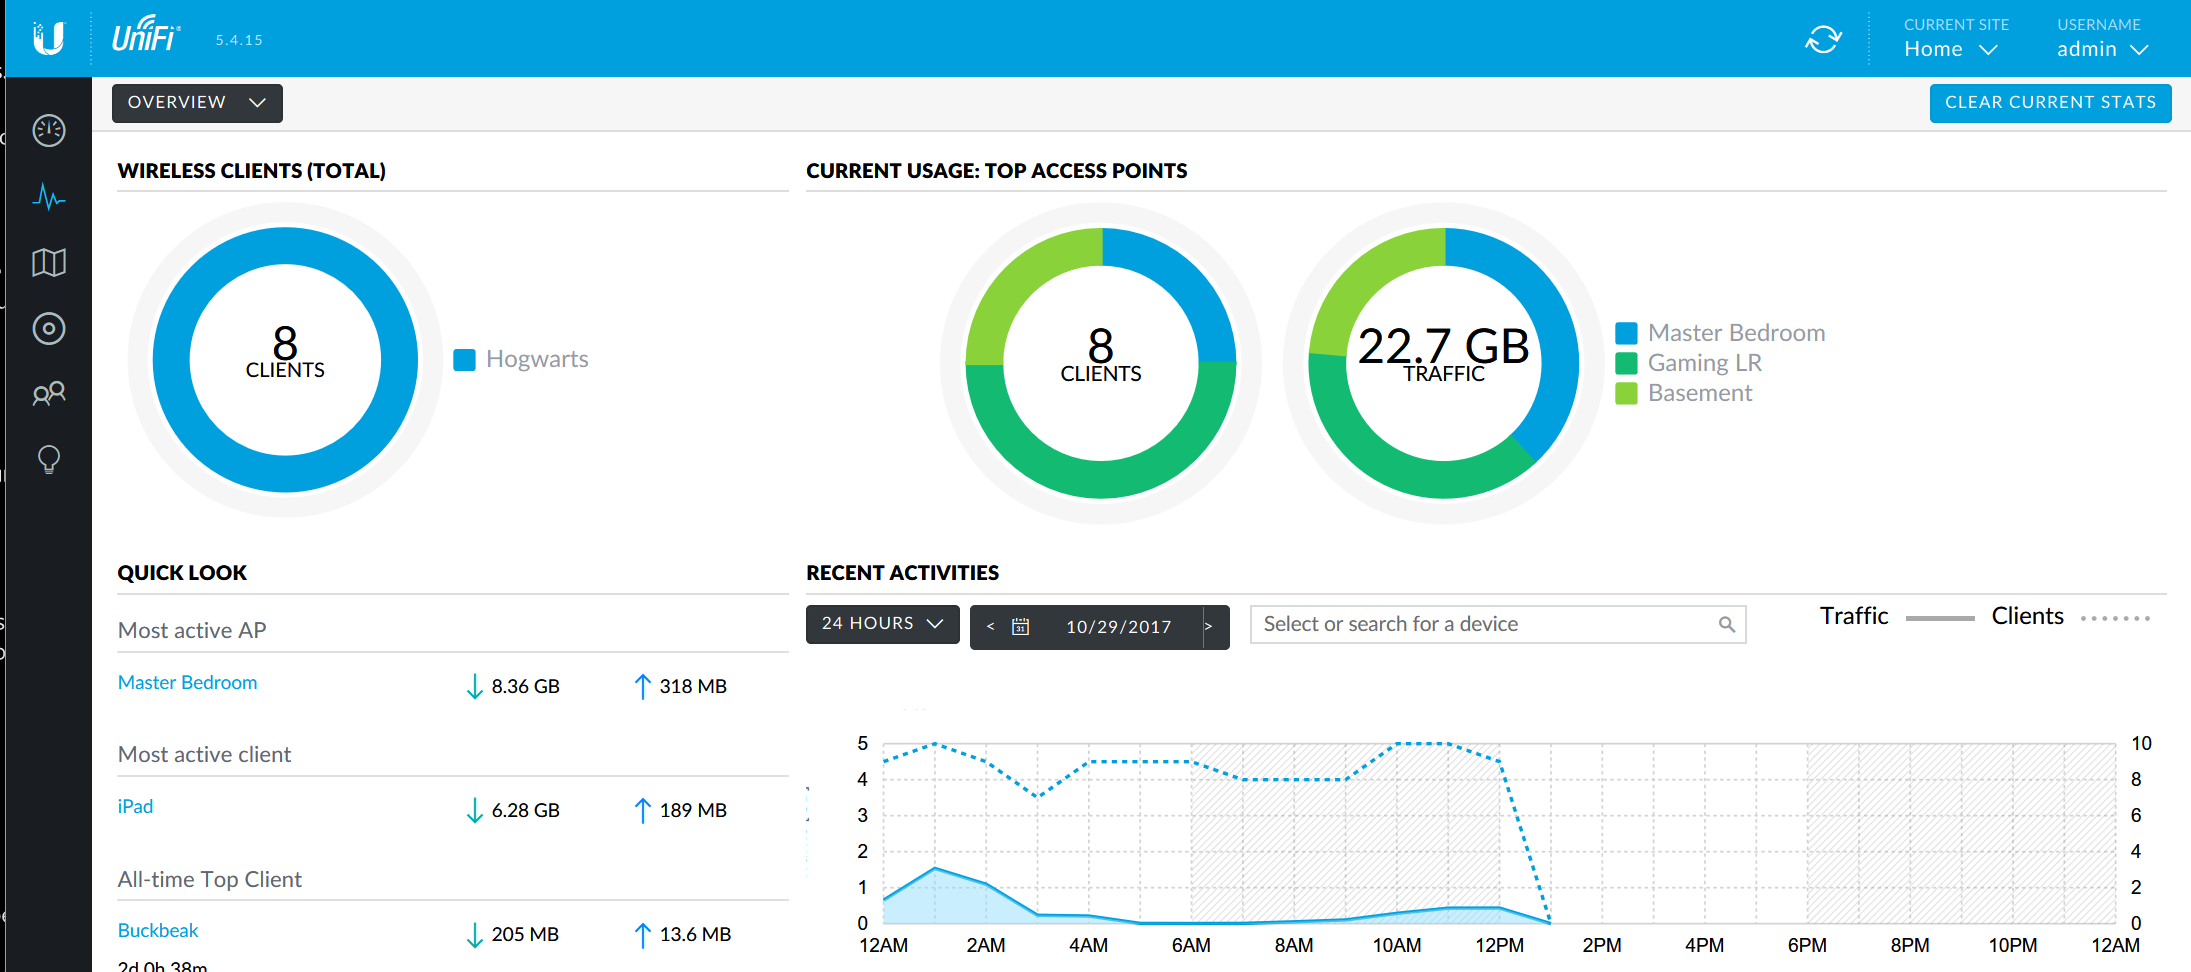Screen dimensions: 2191x972
Task: Open calendar date picker icon
Action: click(1020, 627)
